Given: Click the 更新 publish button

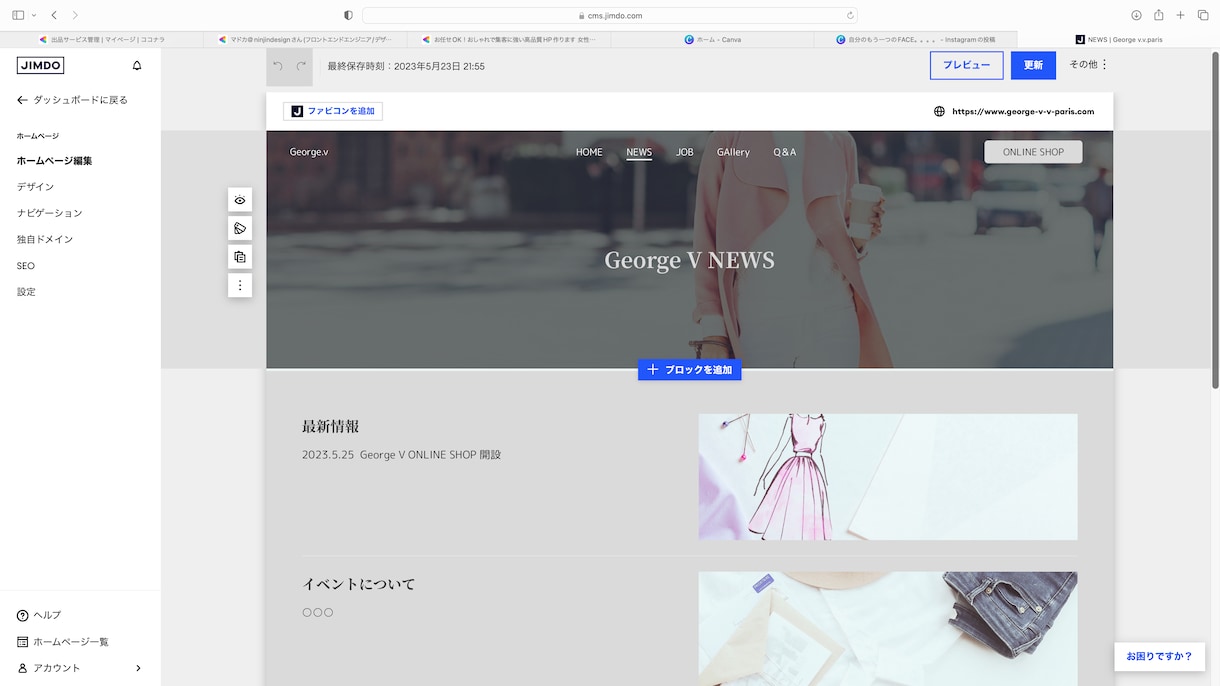Looking at the screenshot, I should click(x=1033, y=65).
